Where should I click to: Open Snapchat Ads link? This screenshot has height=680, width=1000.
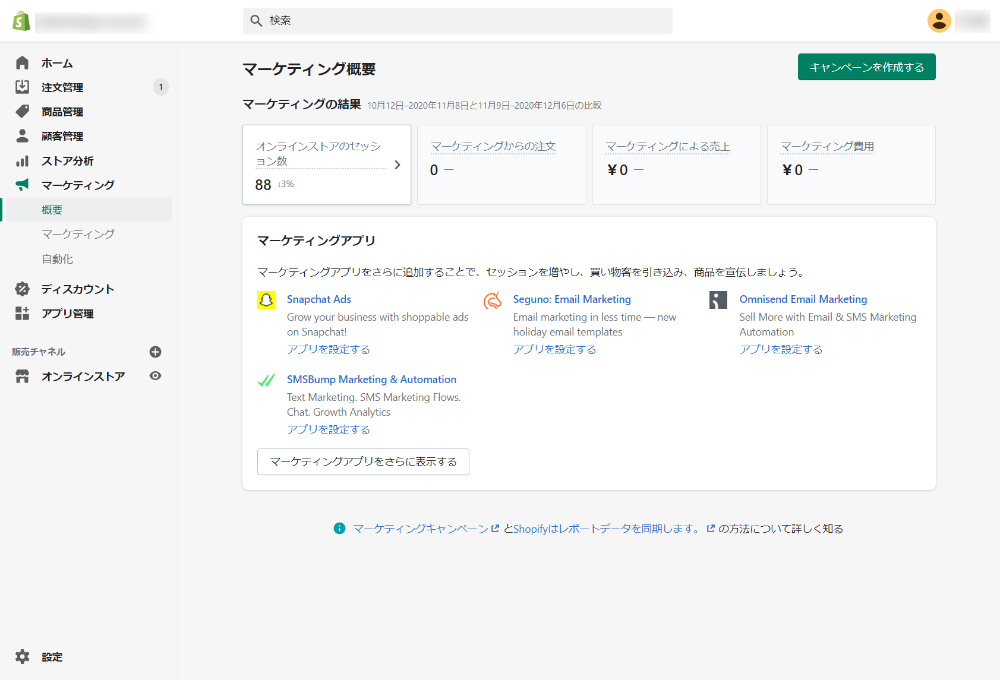[319, 299]
